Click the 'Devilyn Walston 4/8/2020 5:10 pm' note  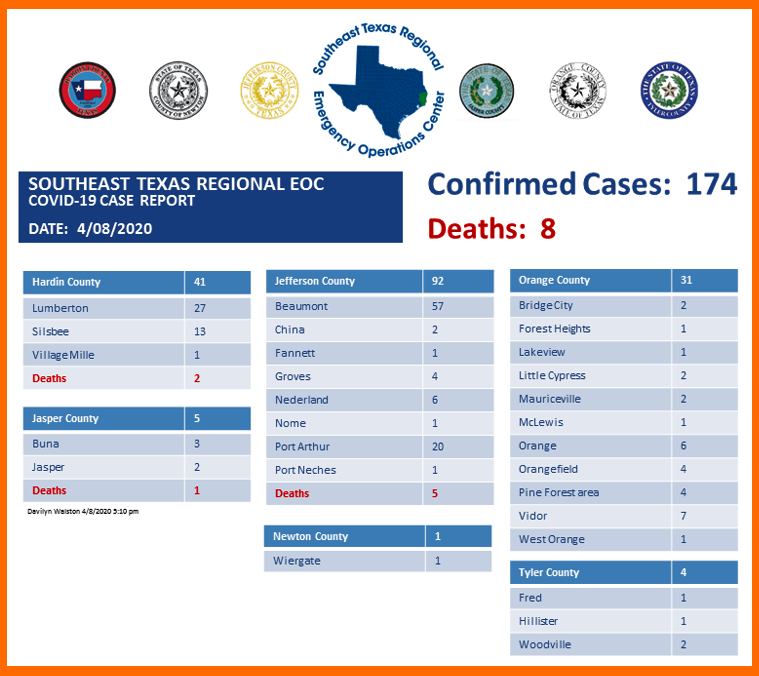pos(83,511)
